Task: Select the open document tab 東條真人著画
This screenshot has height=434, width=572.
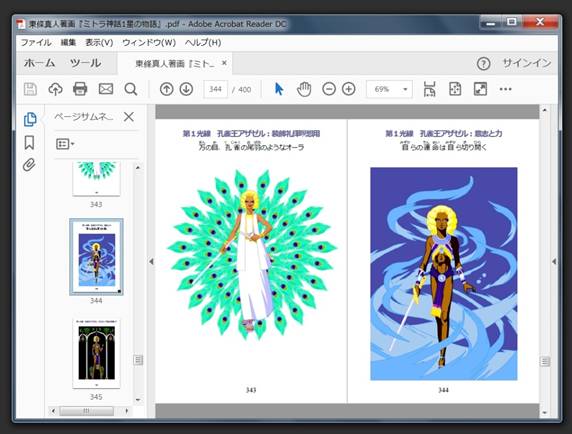Action: pyautogui.click(x=175, y=64)
